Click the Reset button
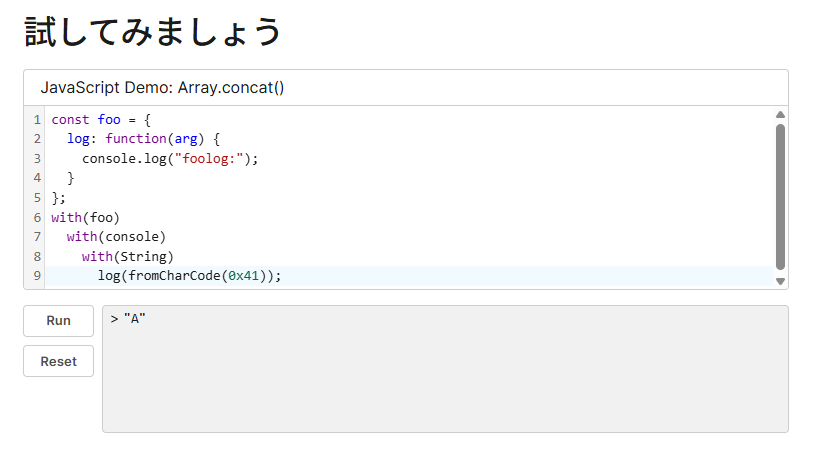 tap(58, 361)
